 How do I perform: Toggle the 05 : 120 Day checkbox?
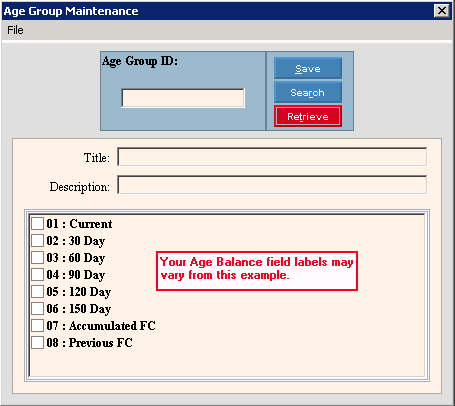pos(37,291)
